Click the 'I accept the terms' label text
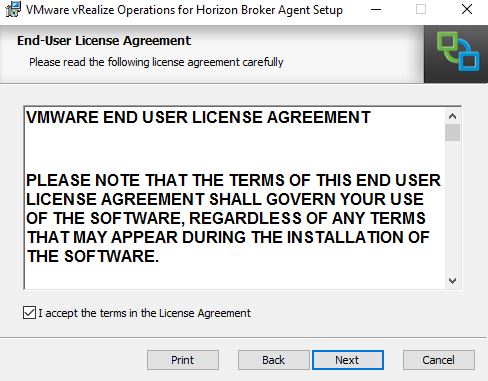488x381 pixels. coord(144,313)
